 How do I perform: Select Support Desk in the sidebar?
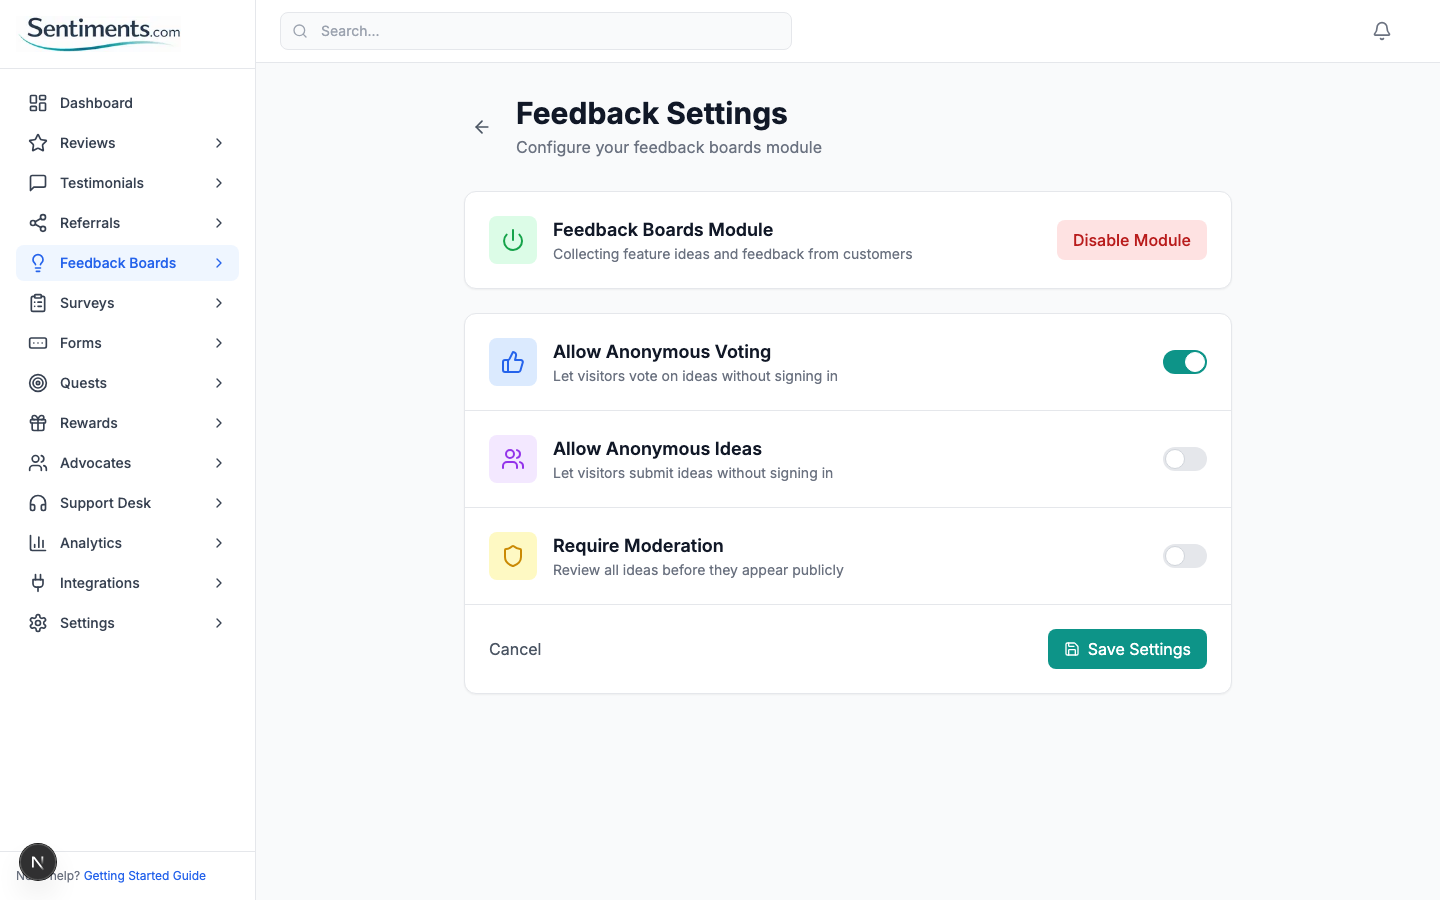(105, 503)
